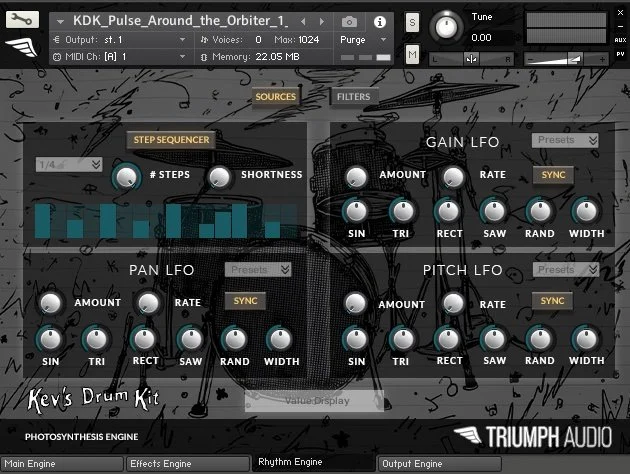Image resolution: width=630 pixels, height=474 pixels.
Task: Adjust the Shortness knob
Action: pos(219,176)
